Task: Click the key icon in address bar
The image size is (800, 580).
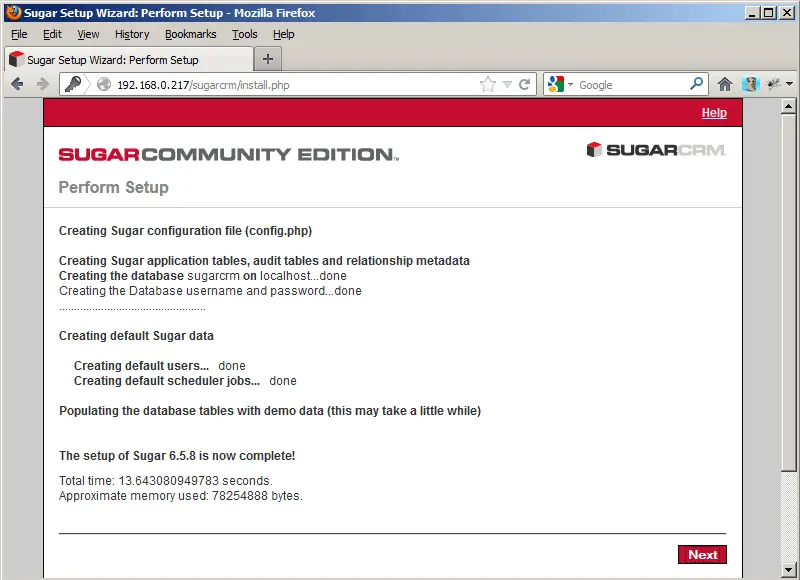Action: coord(73,84)
